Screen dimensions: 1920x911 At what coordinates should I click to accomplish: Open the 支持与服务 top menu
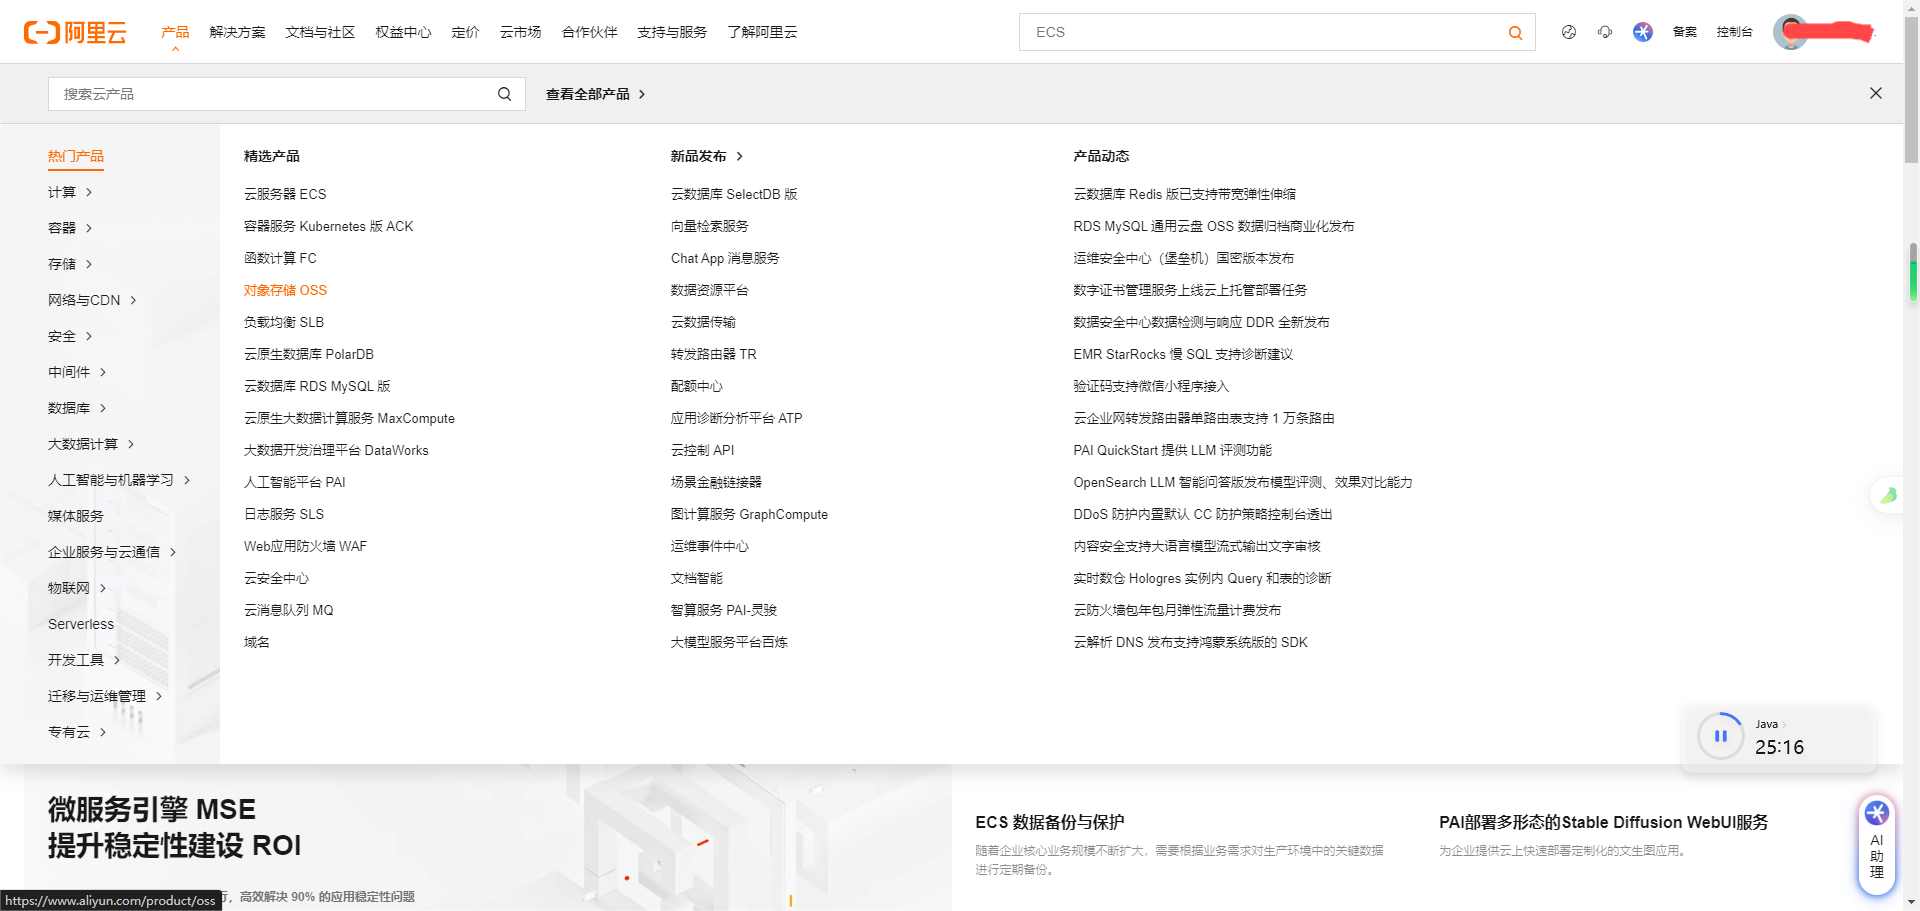click(672, 32)
